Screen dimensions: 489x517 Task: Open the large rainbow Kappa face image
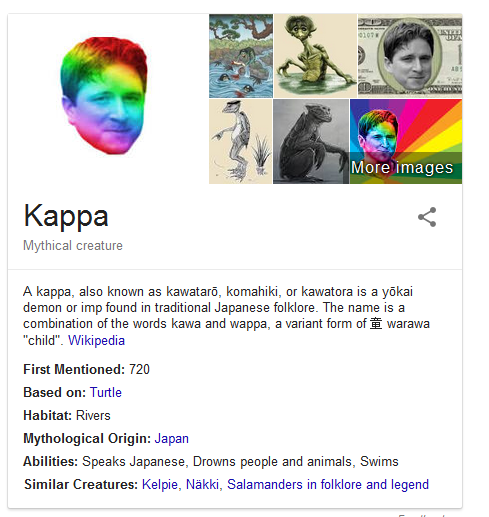(104, 96)
